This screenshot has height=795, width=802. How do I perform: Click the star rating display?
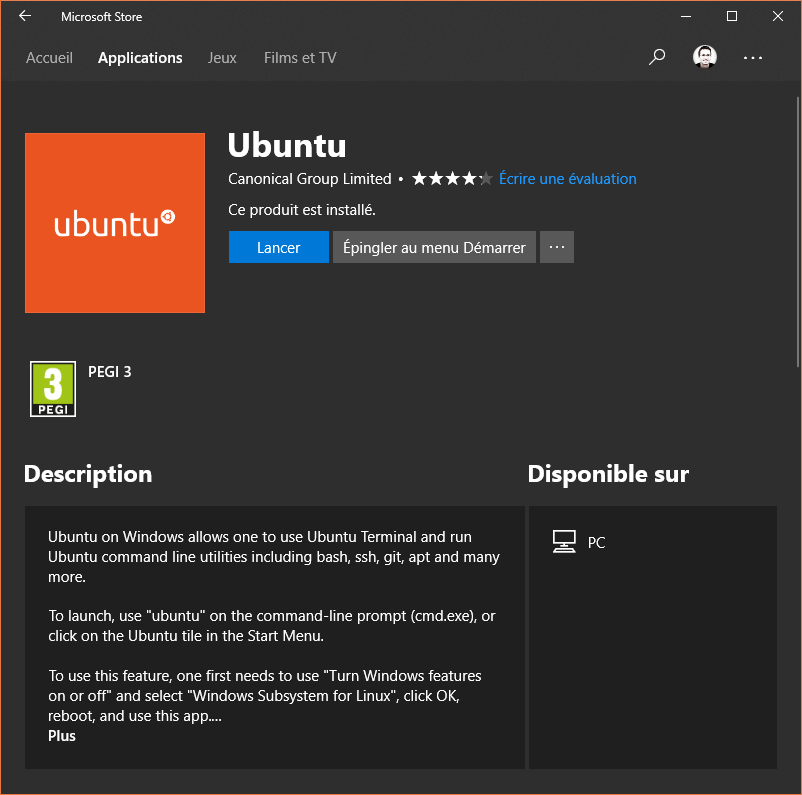click(452, 179)
